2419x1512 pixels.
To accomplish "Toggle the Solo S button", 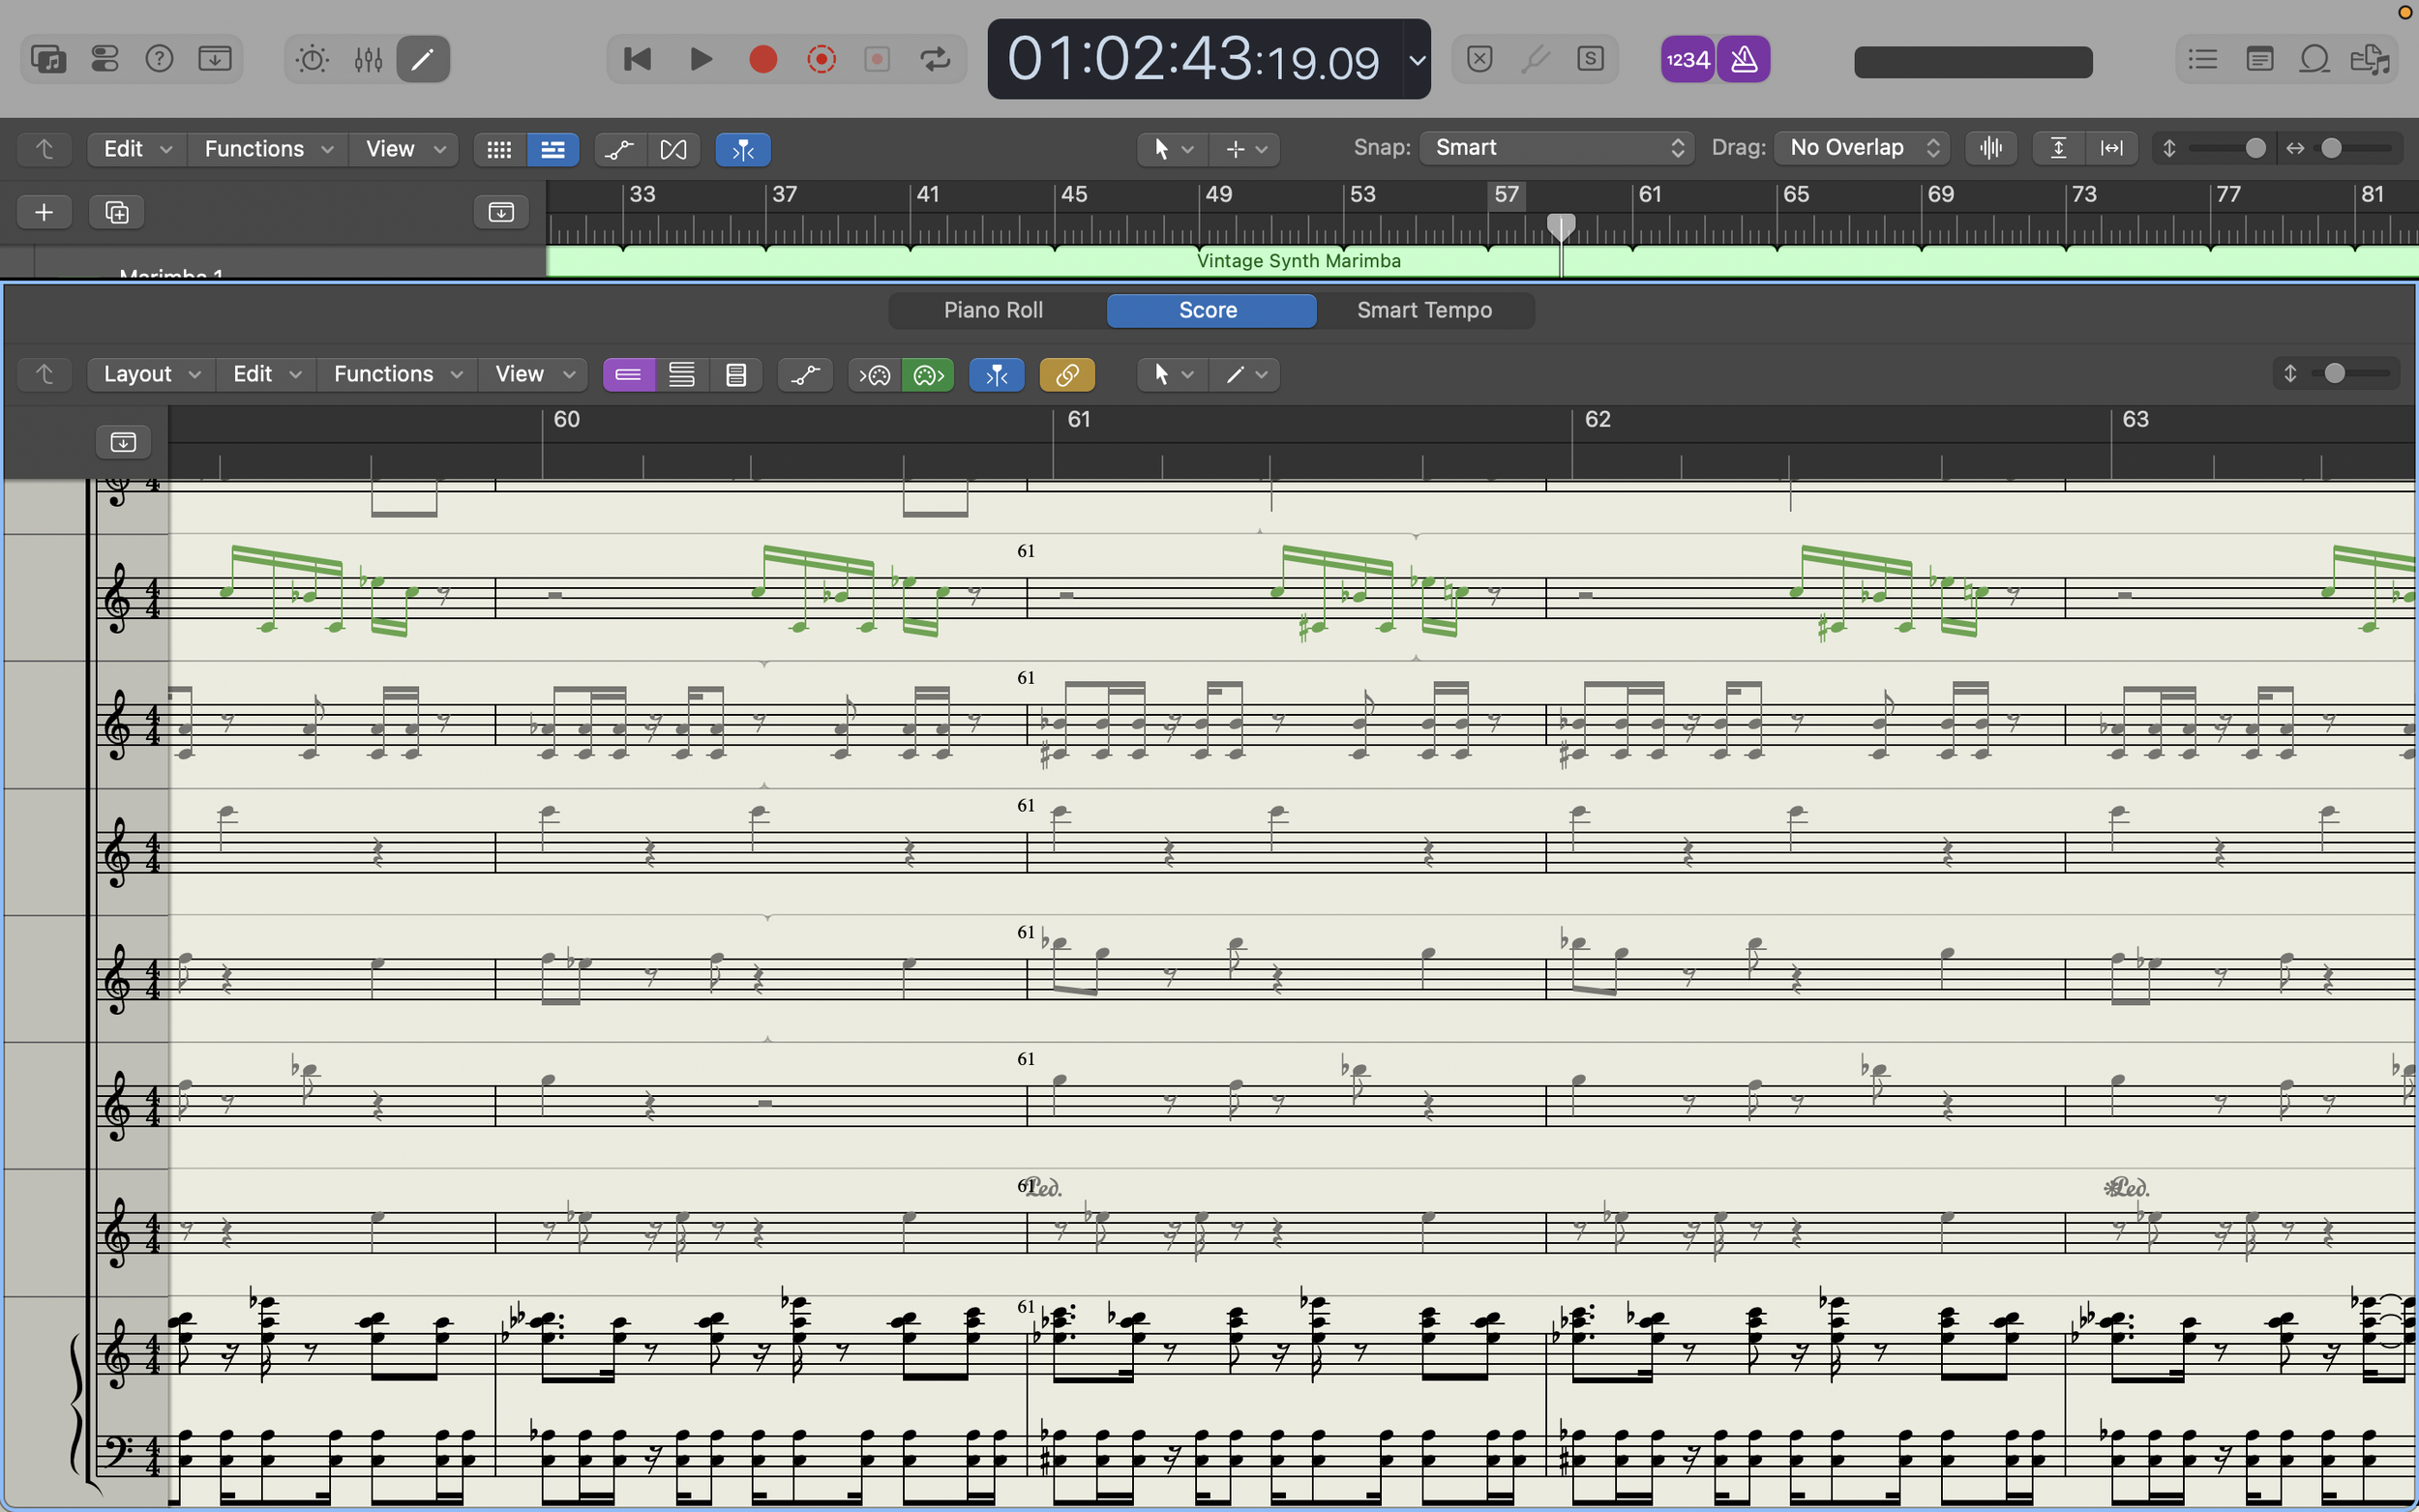I will (x=1590, y=59).
